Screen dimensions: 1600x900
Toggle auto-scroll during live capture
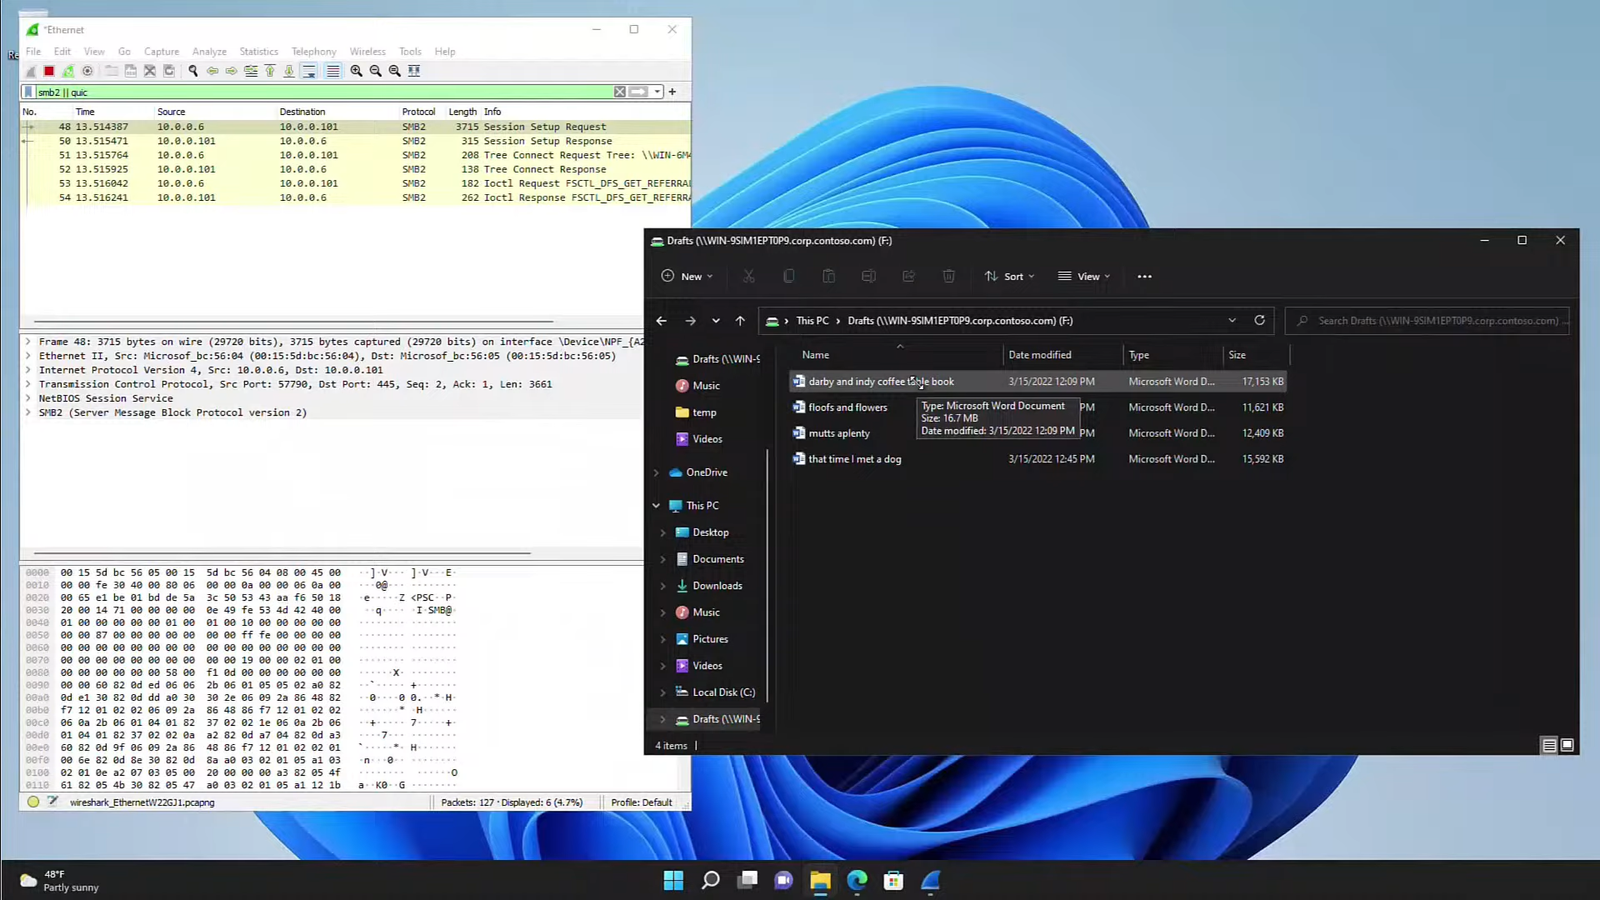coord(308,70)
